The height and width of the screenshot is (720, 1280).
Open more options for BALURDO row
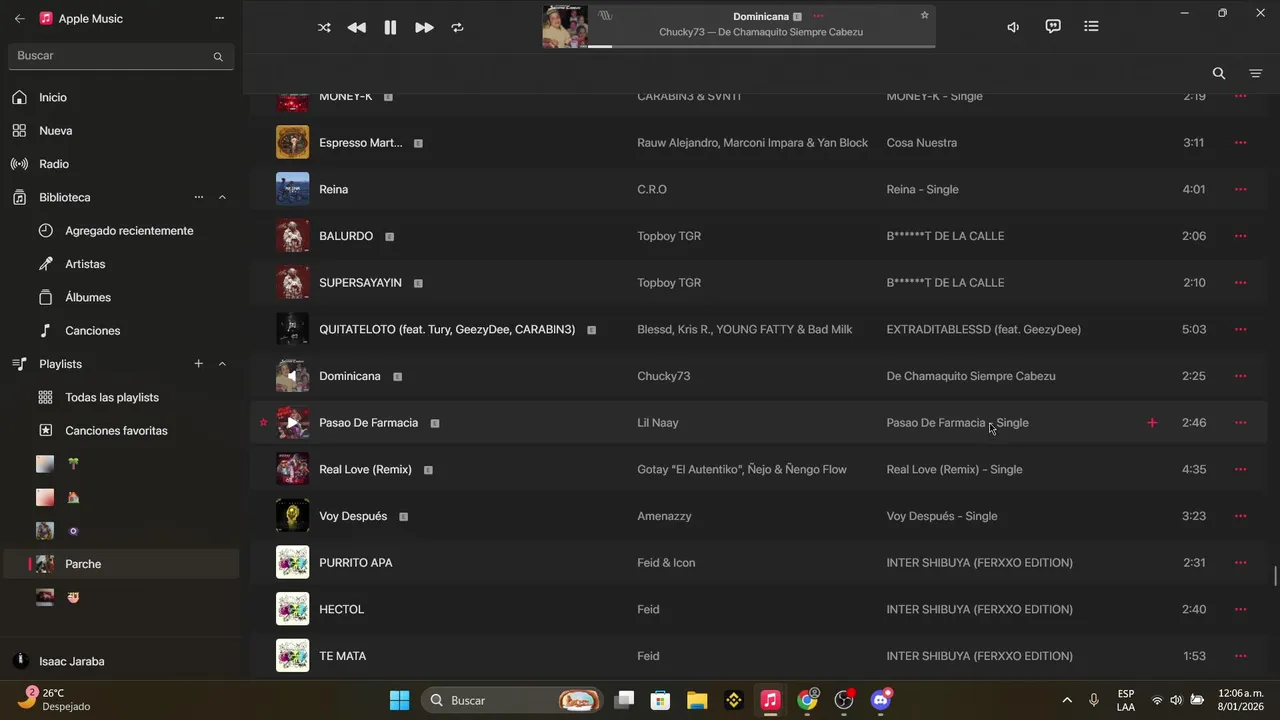tap(1241, 236)
